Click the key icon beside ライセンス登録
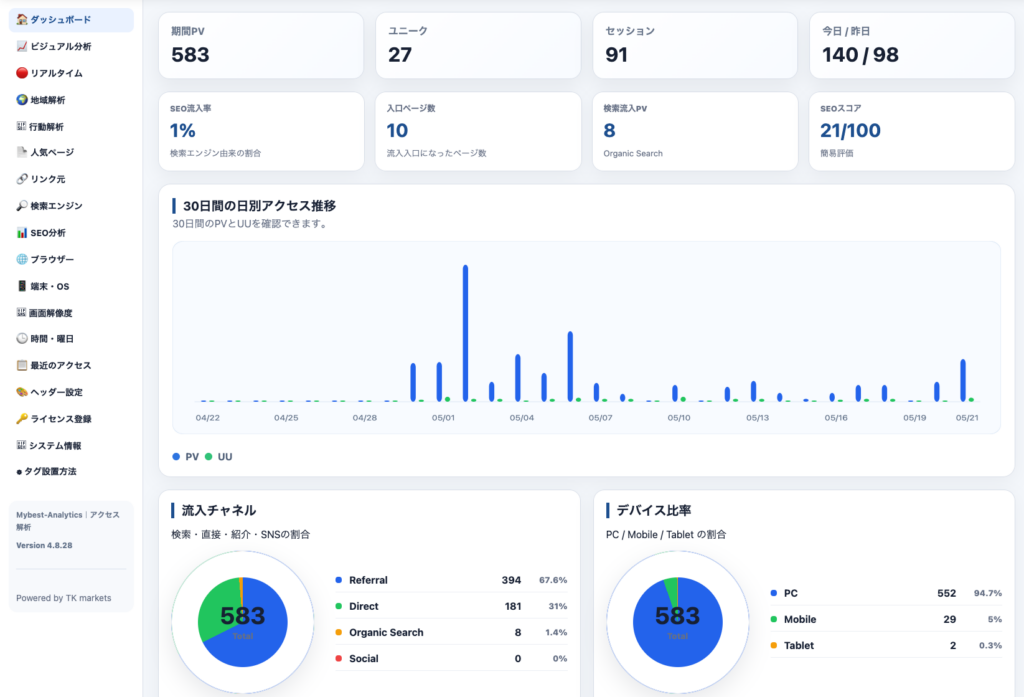Image resolution: width=1024 pixels, height=697 pixels. [x=22, y=419]
